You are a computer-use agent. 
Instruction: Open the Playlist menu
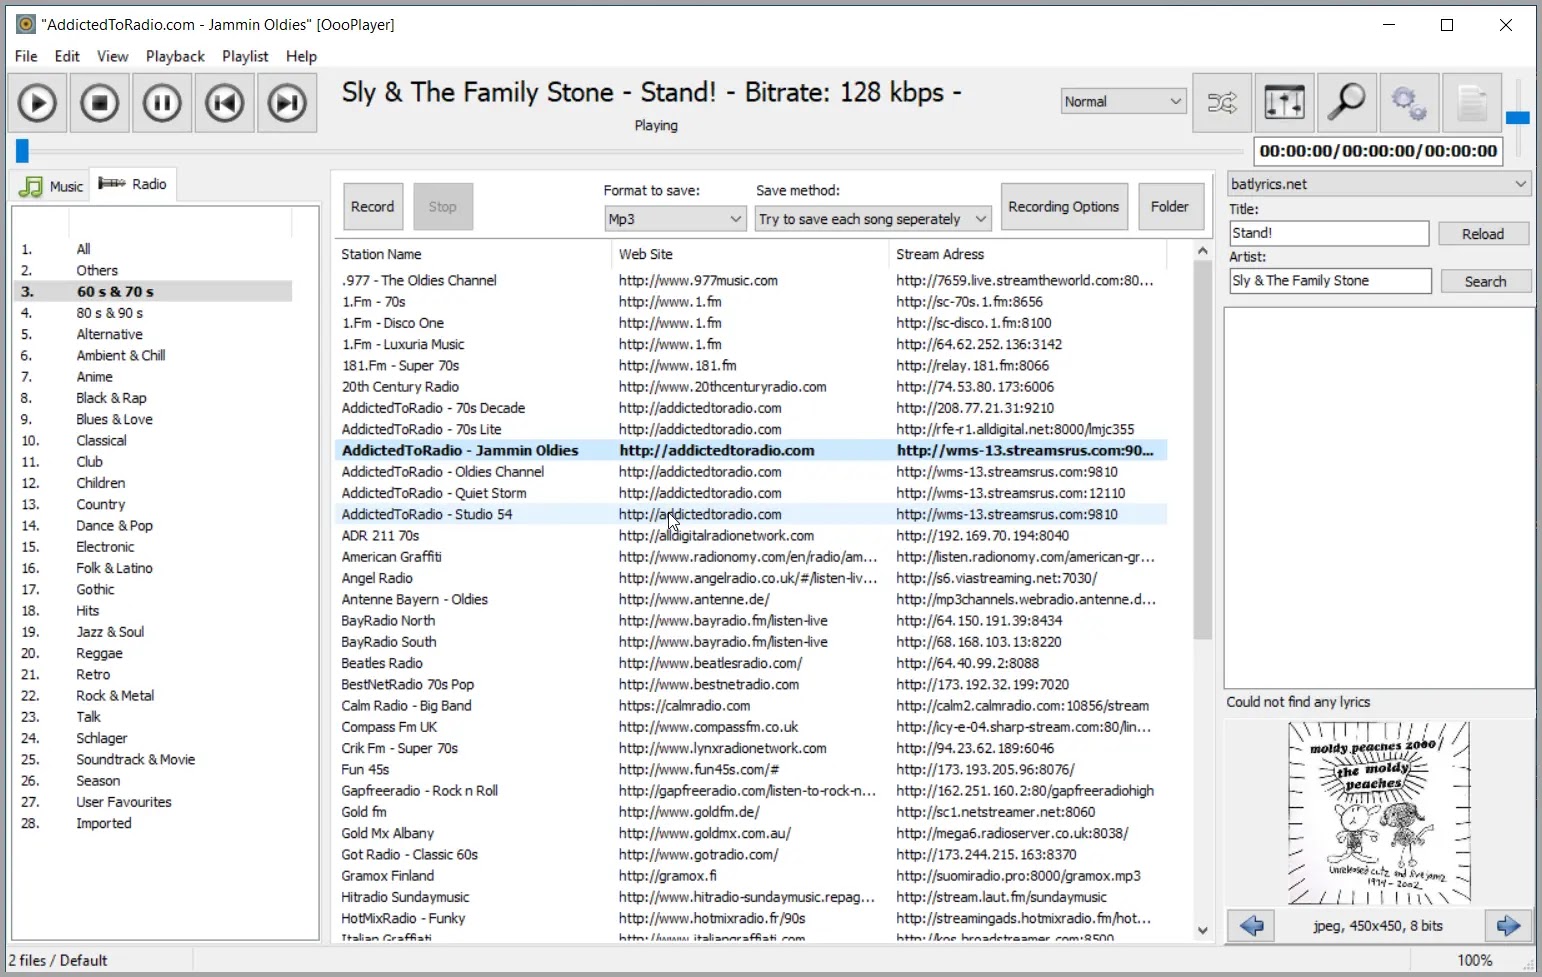point(245,56)
